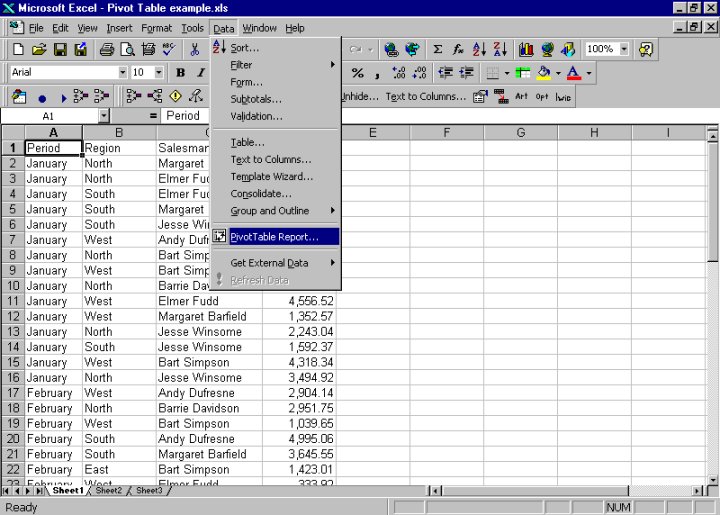Open the Office Assistant help icon
Screen dimensions: 720x515
pos(646,49)
